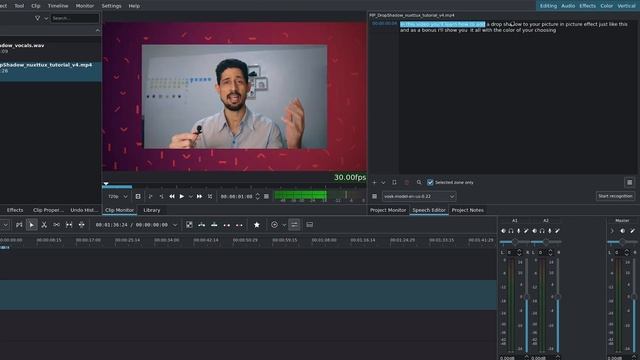Collapse the project bin header chevron
640x360 pixels.
pos(98,31)
